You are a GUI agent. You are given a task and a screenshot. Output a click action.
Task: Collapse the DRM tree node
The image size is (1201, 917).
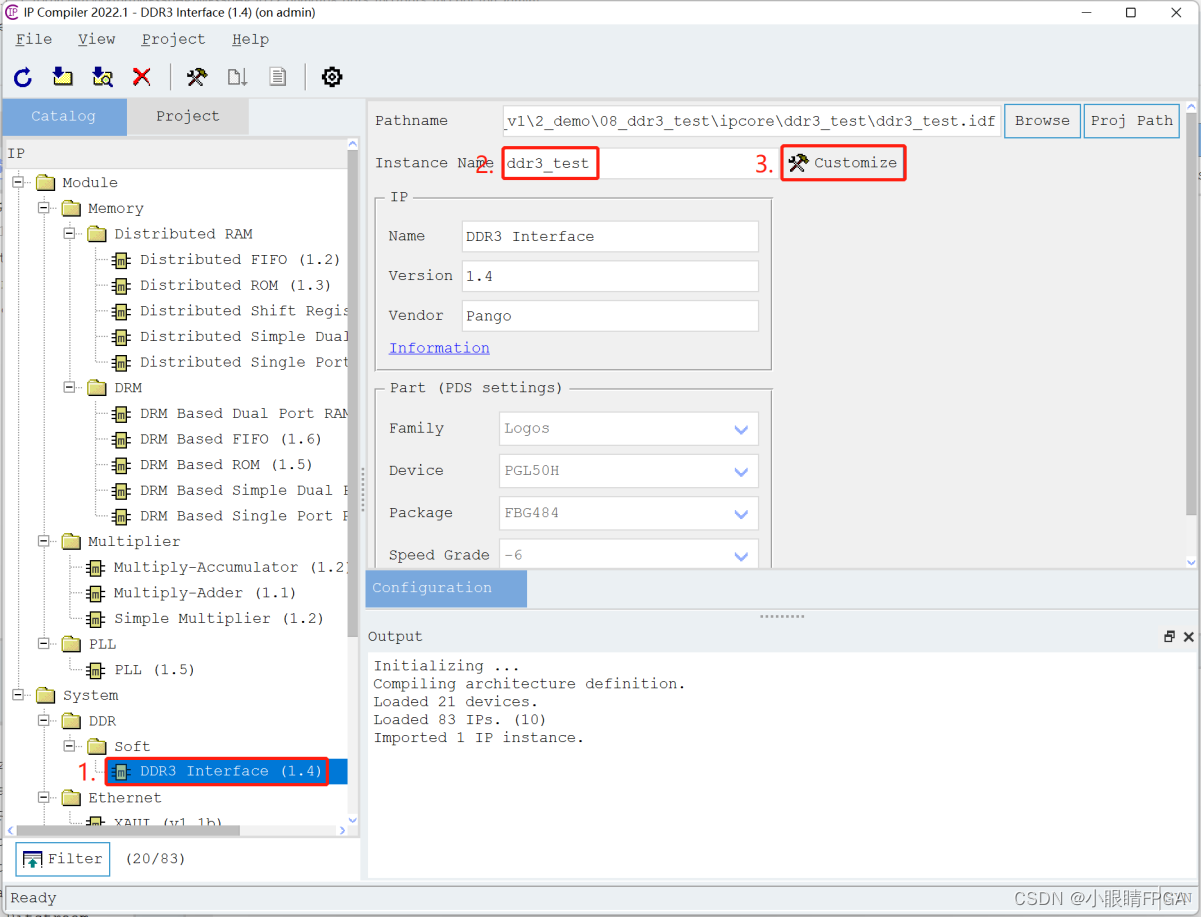click(x=69, y=388)
